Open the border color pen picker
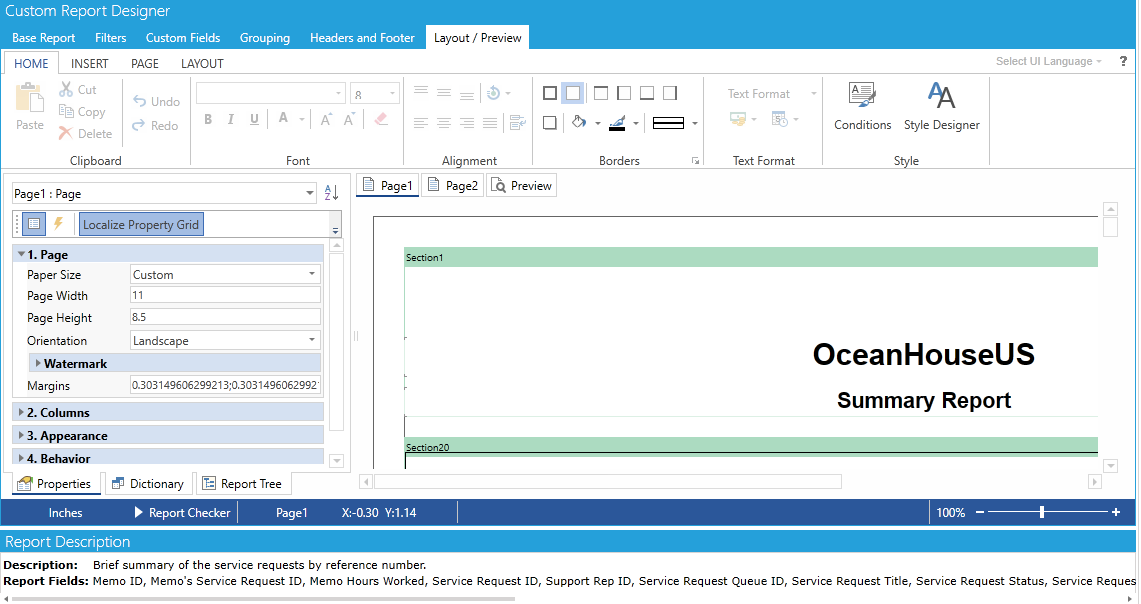 tap(617, 123)
